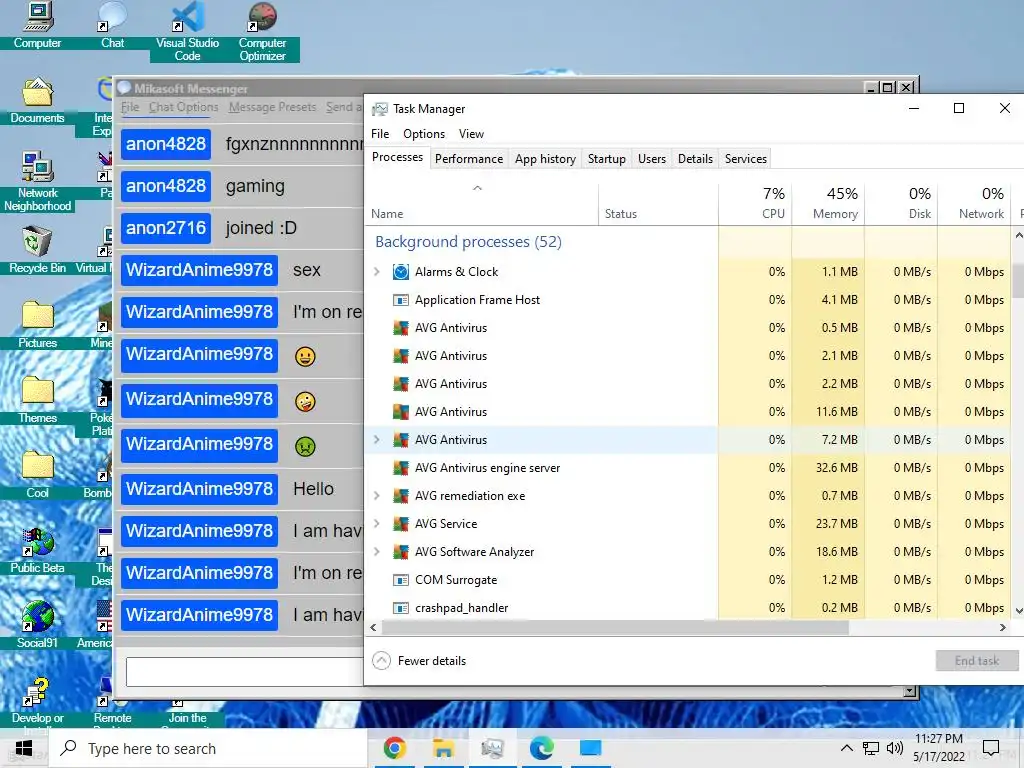Select the COM Surrogate process row
The image size is (1024, 768).
click(688, 580)
